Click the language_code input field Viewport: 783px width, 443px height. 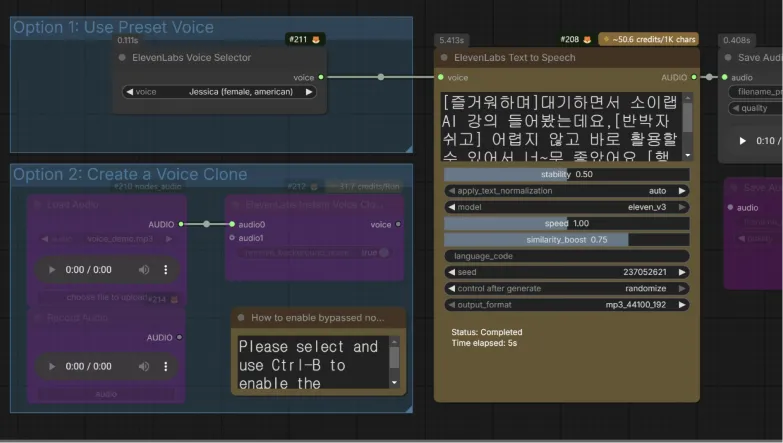pyautogui.click(x=567, y=256)
